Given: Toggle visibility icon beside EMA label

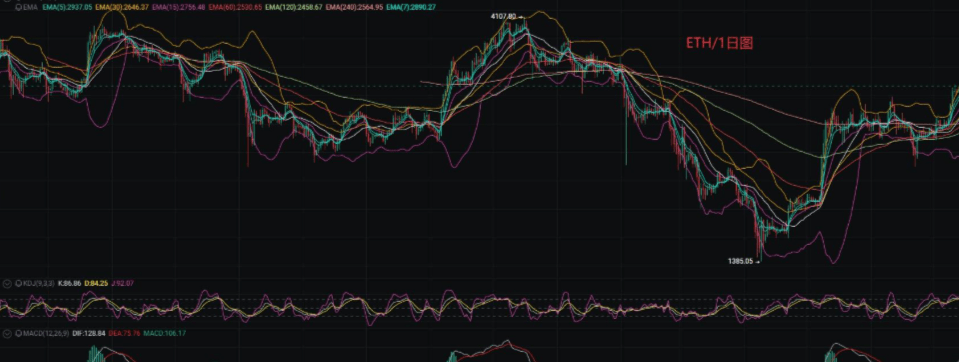Looking at the screenshot, I should 18,7.
